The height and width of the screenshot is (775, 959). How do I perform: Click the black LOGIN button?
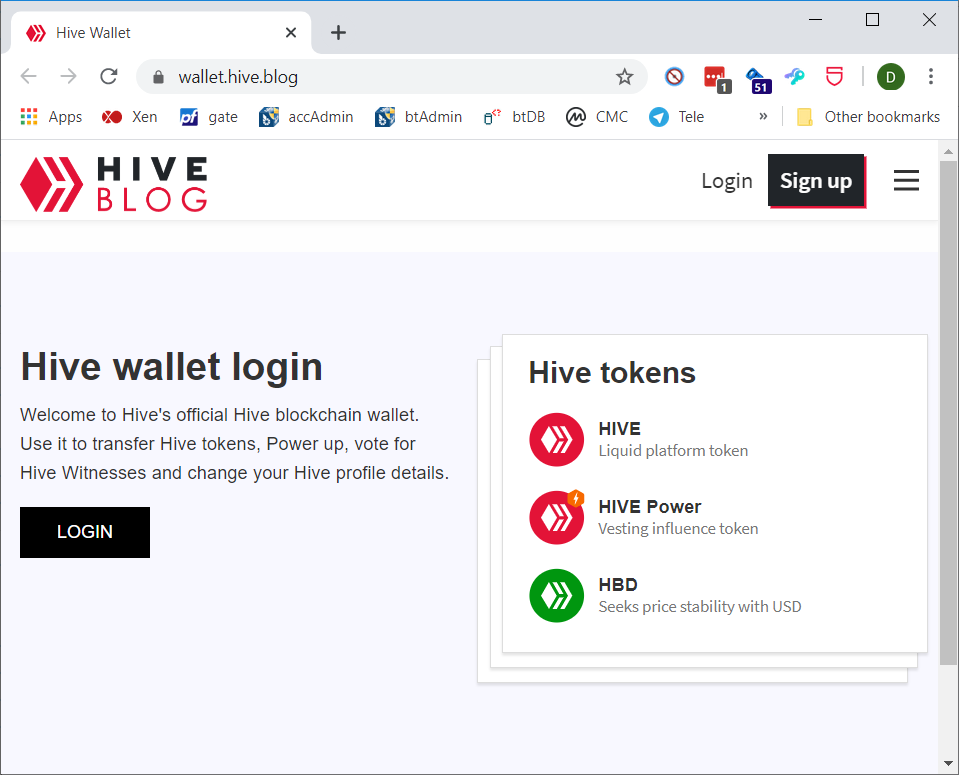85,532
